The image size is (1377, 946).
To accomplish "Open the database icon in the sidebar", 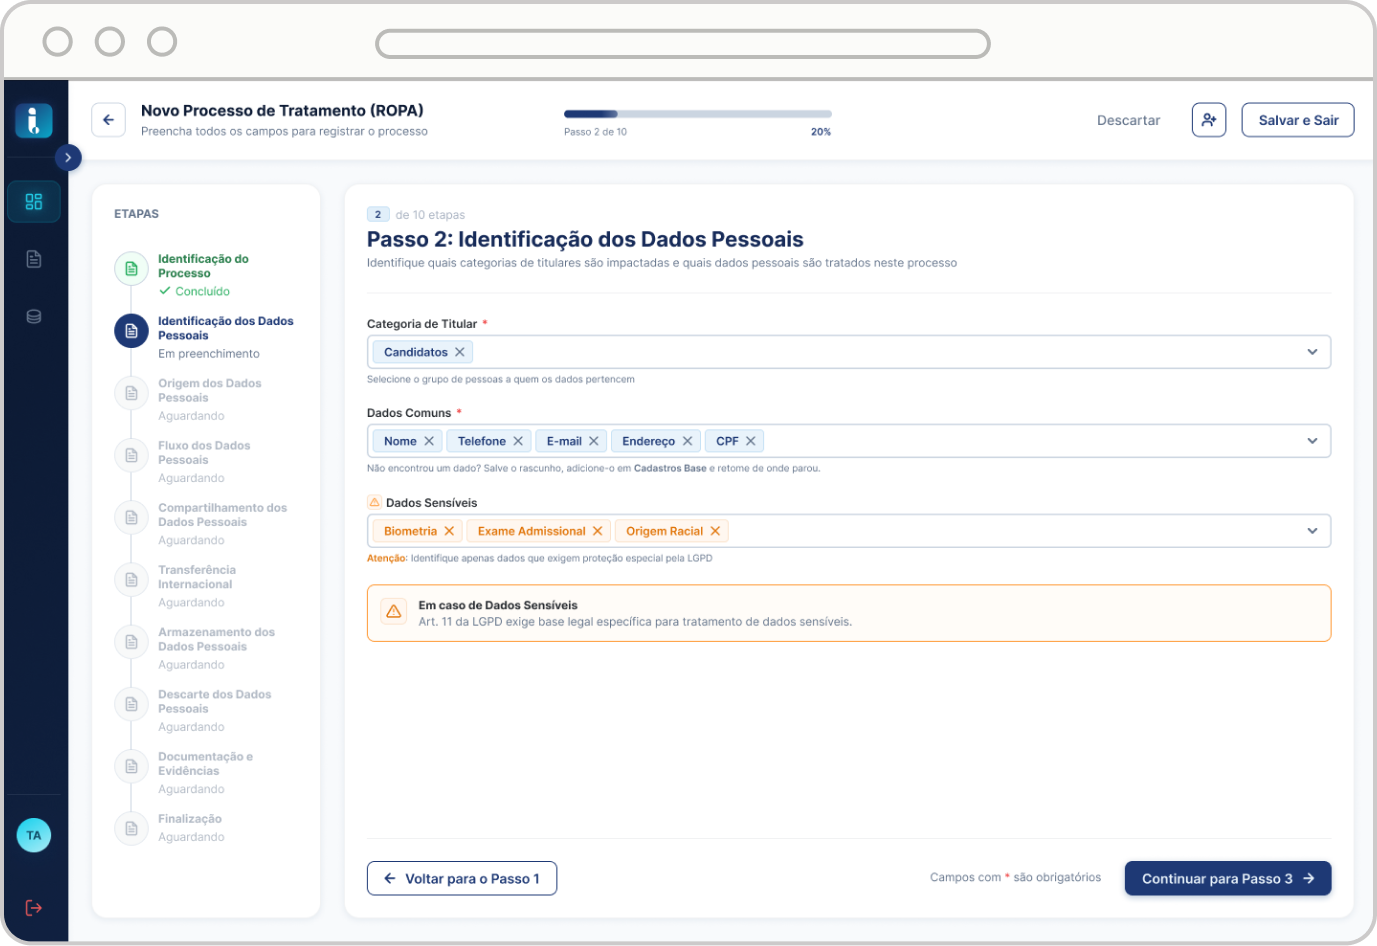I will pyautogui.click(x=34, y=317).
